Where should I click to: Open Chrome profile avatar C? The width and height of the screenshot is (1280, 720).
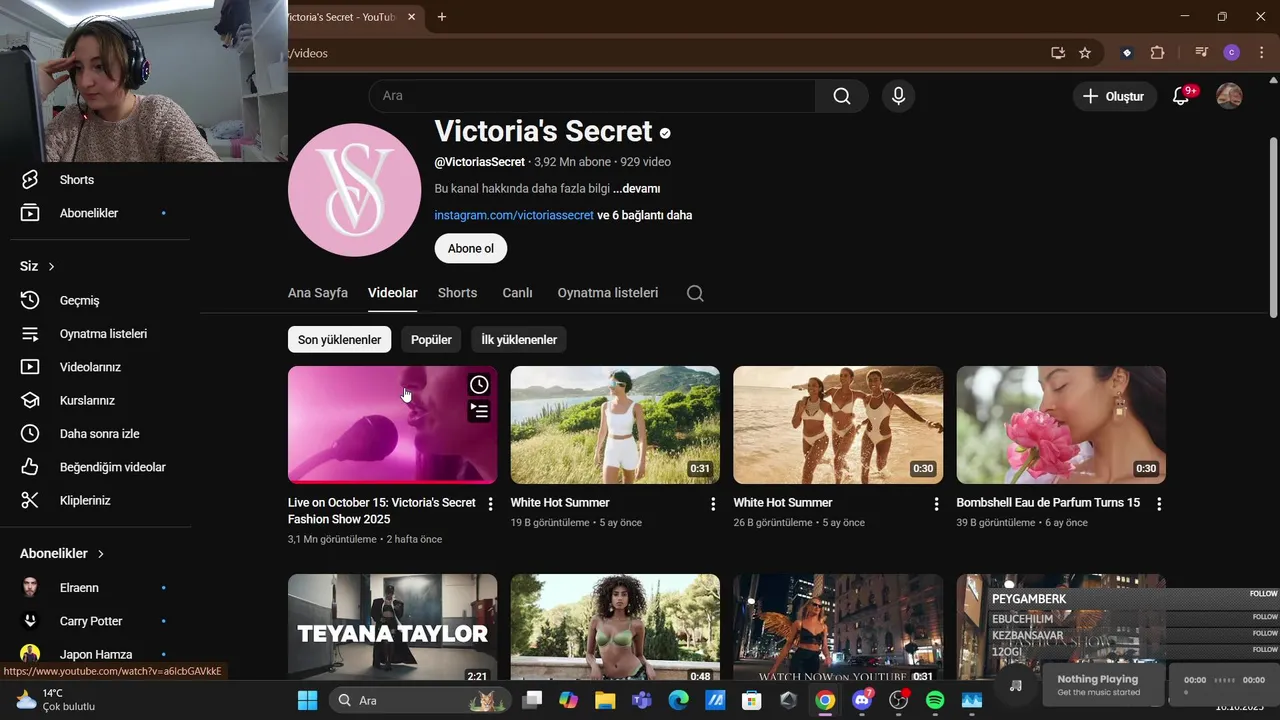pyautogui.click(x=1231, y=53)
